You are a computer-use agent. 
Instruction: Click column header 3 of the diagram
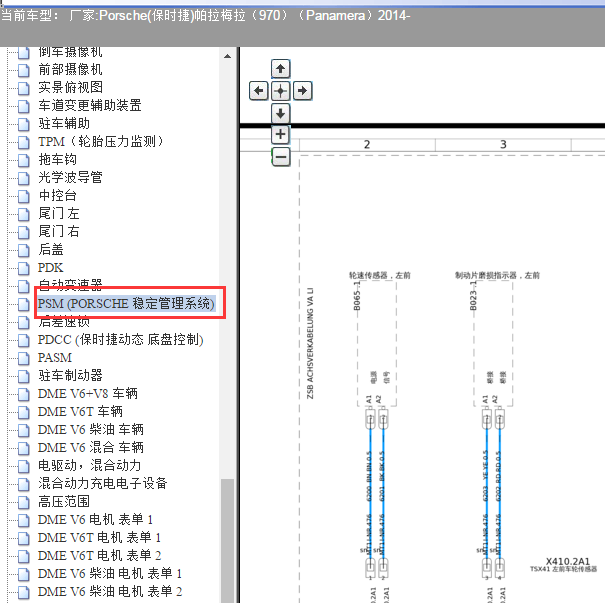pyautogui.click(x=503, y=145)
